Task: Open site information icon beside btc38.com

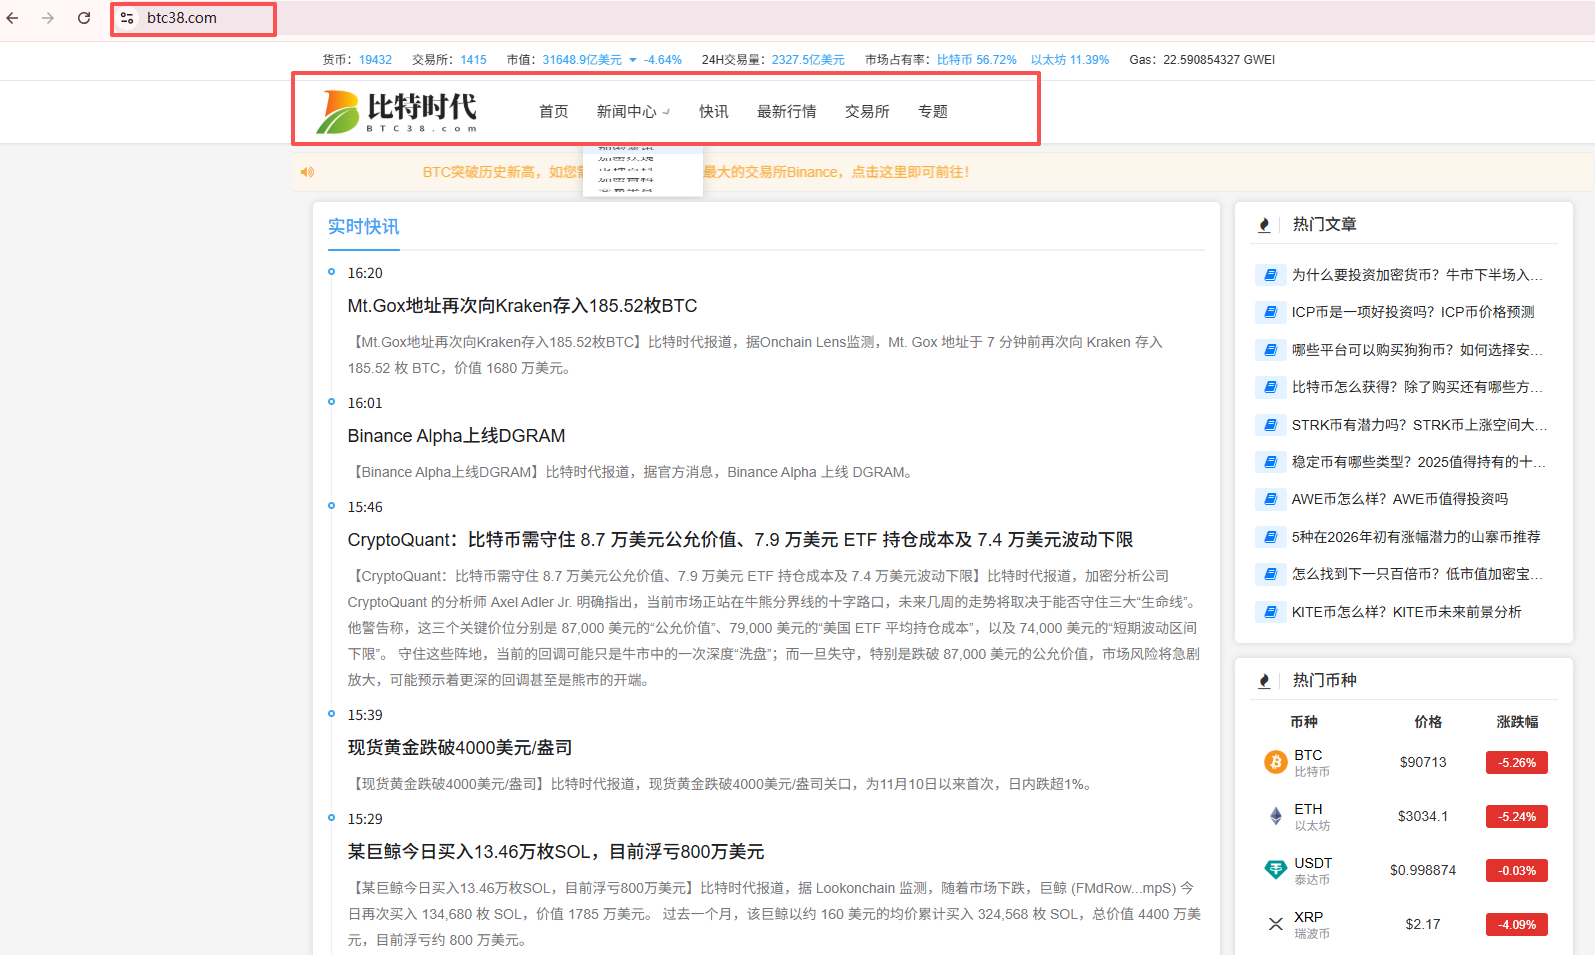Action: [127, 18]
